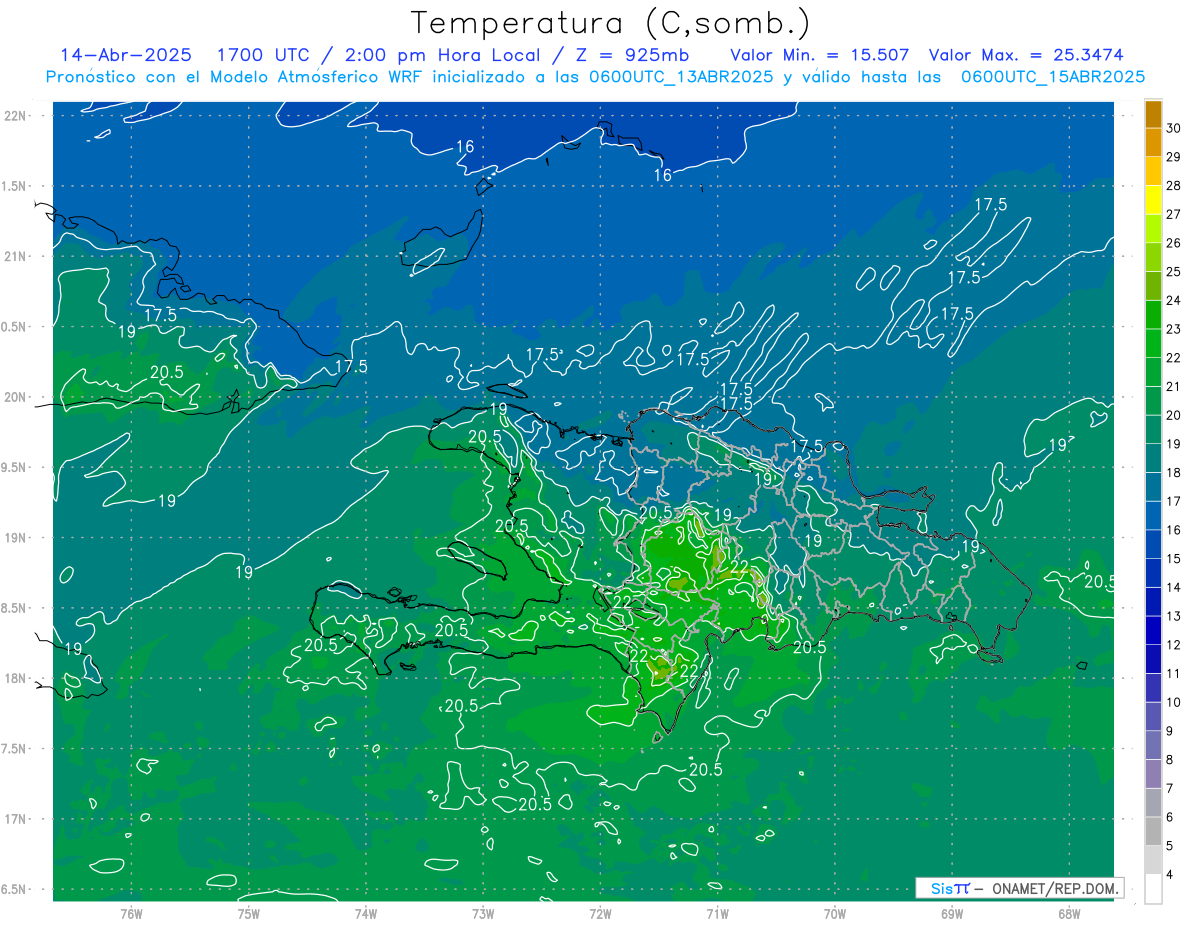Click latitude axis label "8.5N"
Image resolution: width=1200 pixels, height=927 pixels.
point(15,608)
